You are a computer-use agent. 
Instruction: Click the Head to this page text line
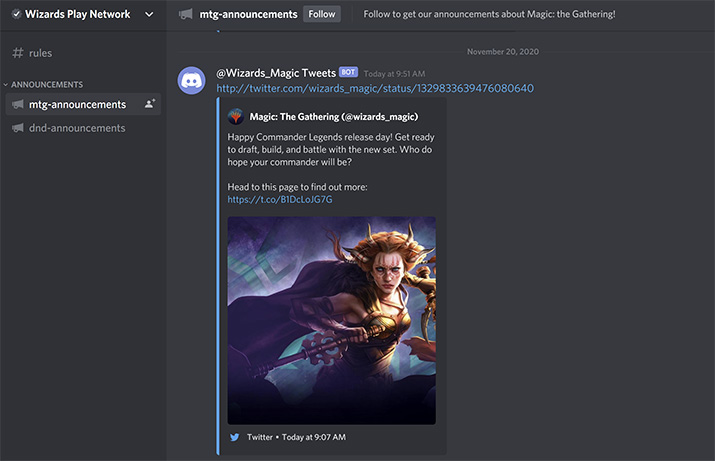point(297,187)
